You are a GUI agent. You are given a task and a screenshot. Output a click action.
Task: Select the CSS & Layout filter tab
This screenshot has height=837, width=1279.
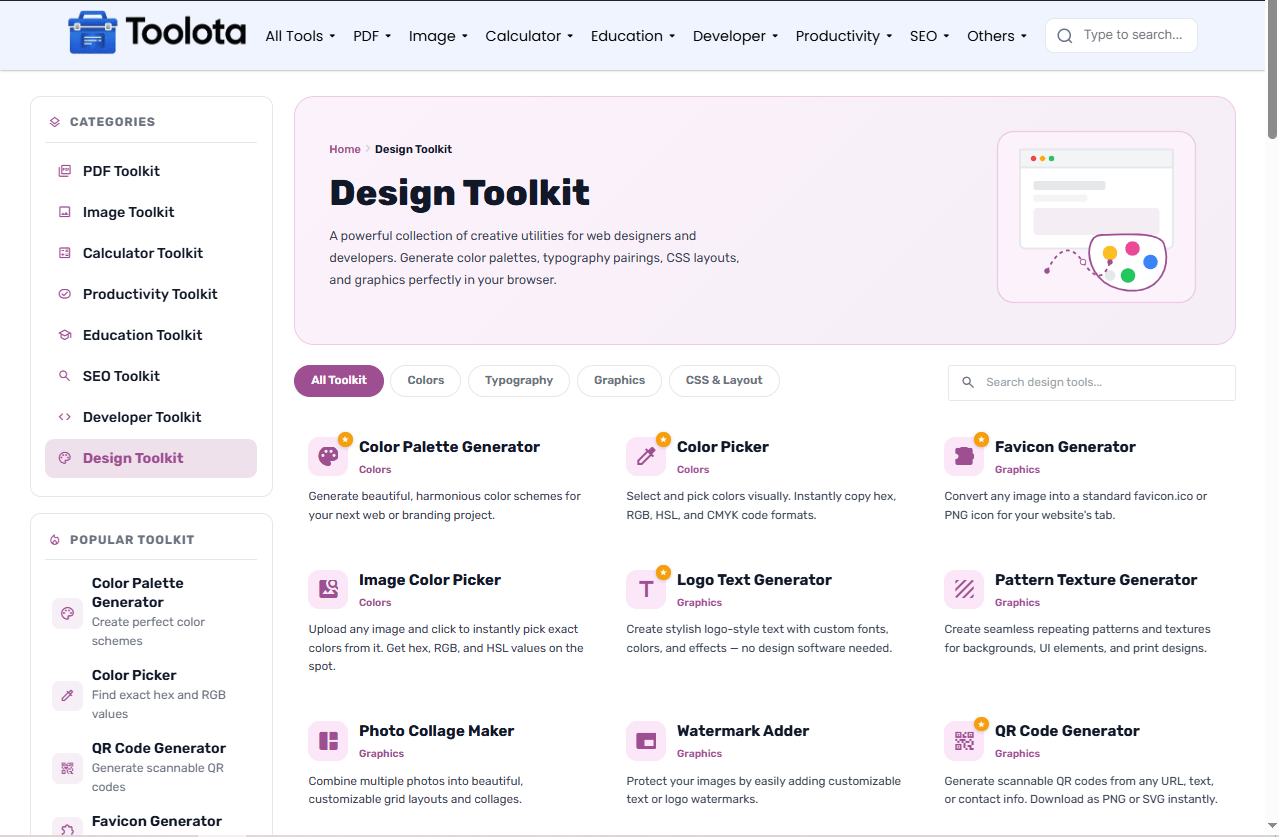tap(724, 381)
